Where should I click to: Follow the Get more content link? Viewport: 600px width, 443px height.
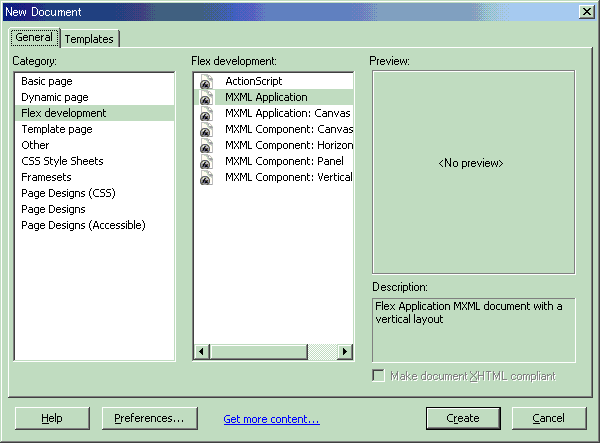click(271, 419)
